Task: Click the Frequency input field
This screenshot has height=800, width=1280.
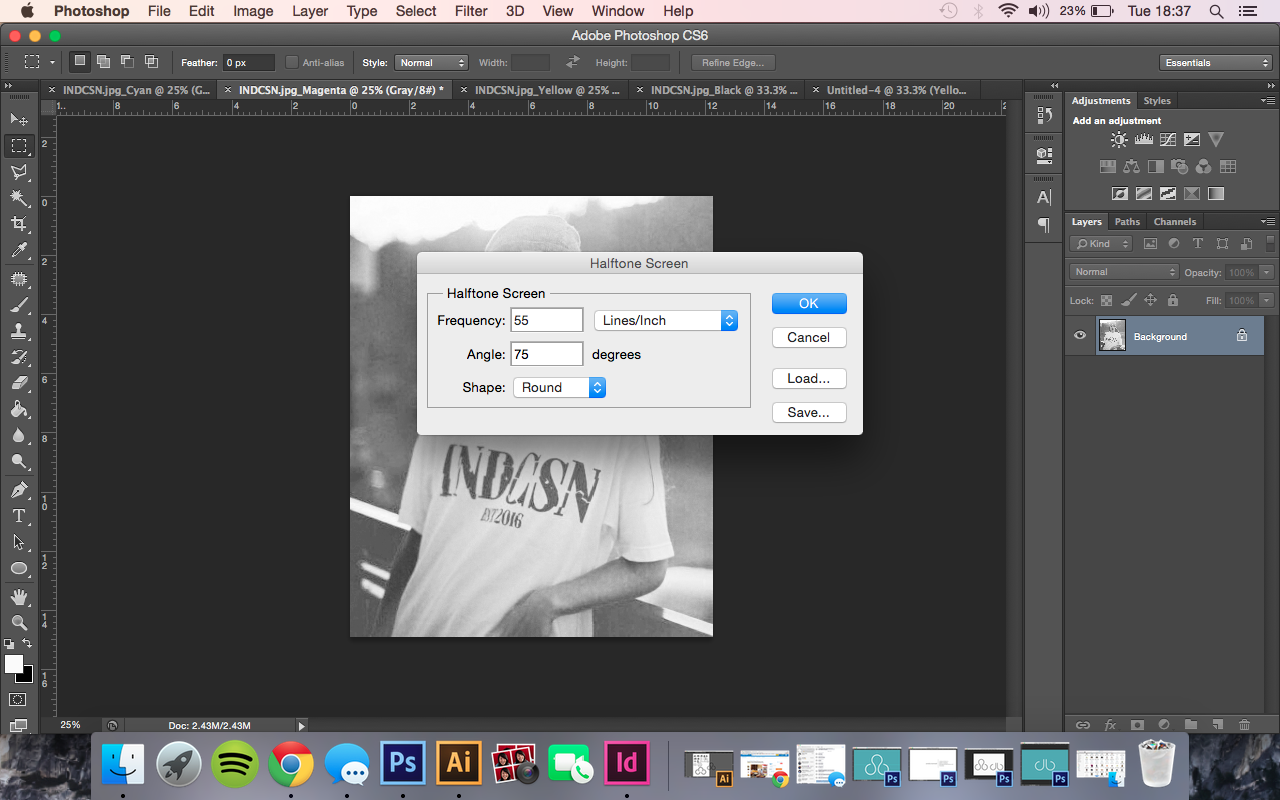Action: click(x=547, y=320)
